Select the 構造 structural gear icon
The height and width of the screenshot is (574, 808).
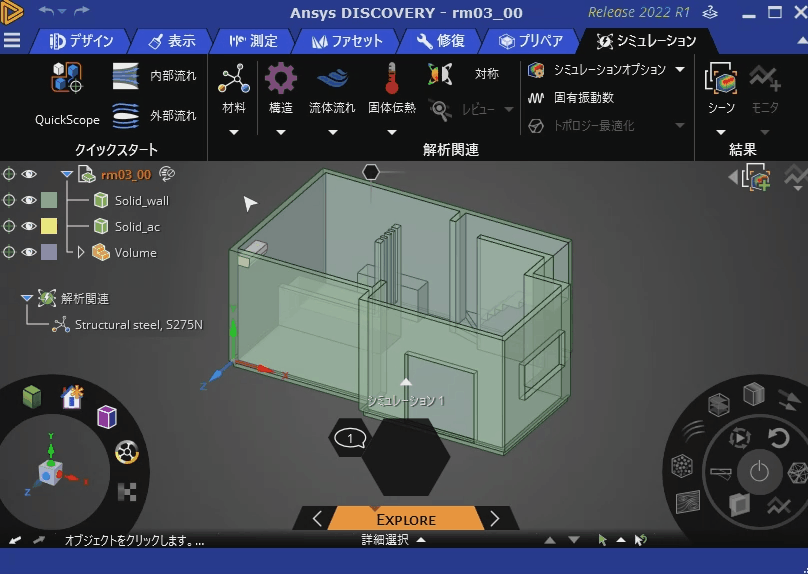click(281, 78)
